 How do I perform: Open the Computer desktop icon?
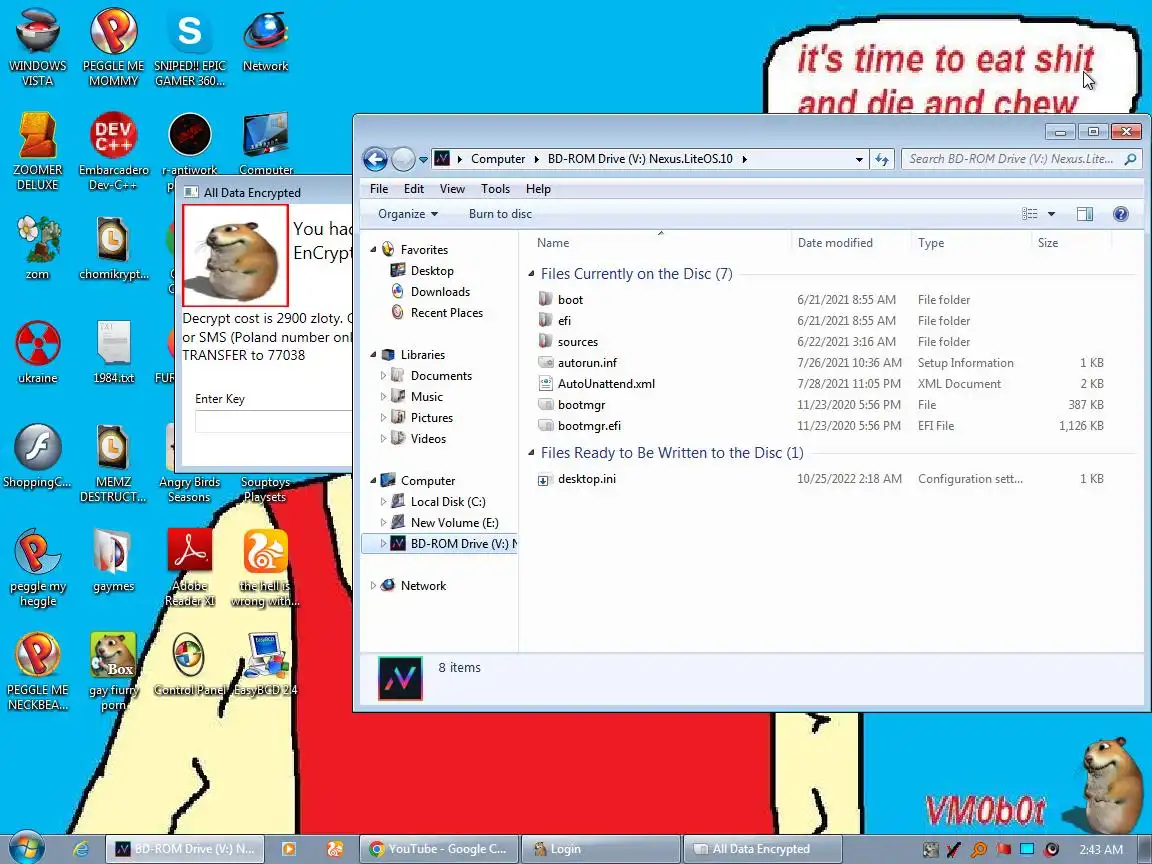point(265,144)
